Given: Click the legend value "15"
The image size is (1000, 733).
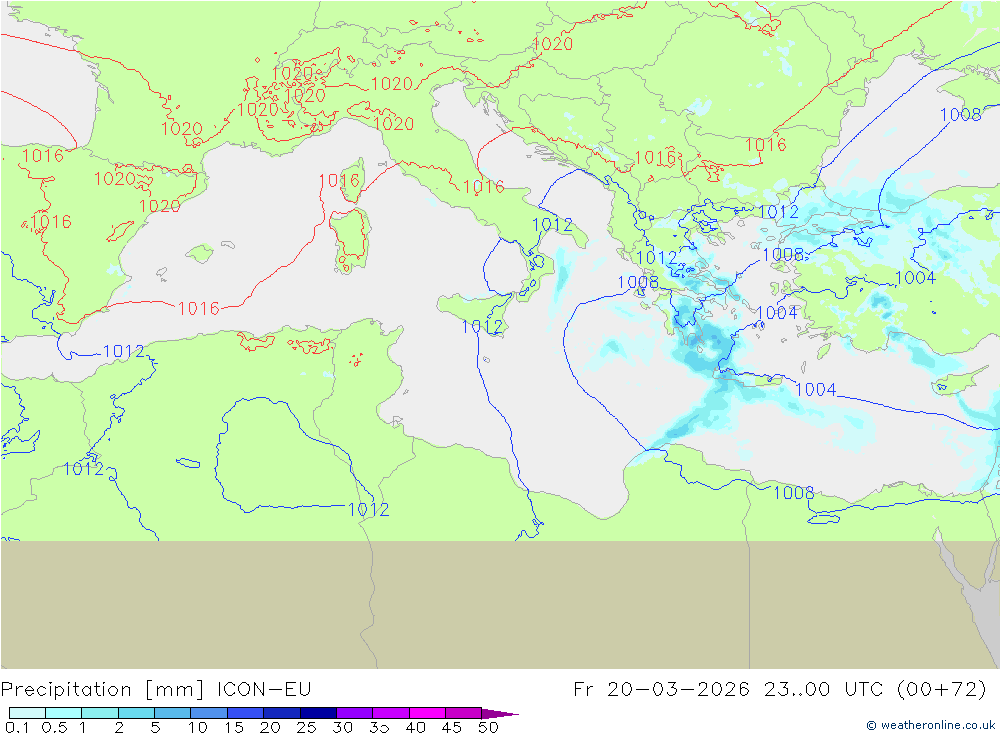Looking at the screenshot, I should pyautogui.click(x=234, y=727).
